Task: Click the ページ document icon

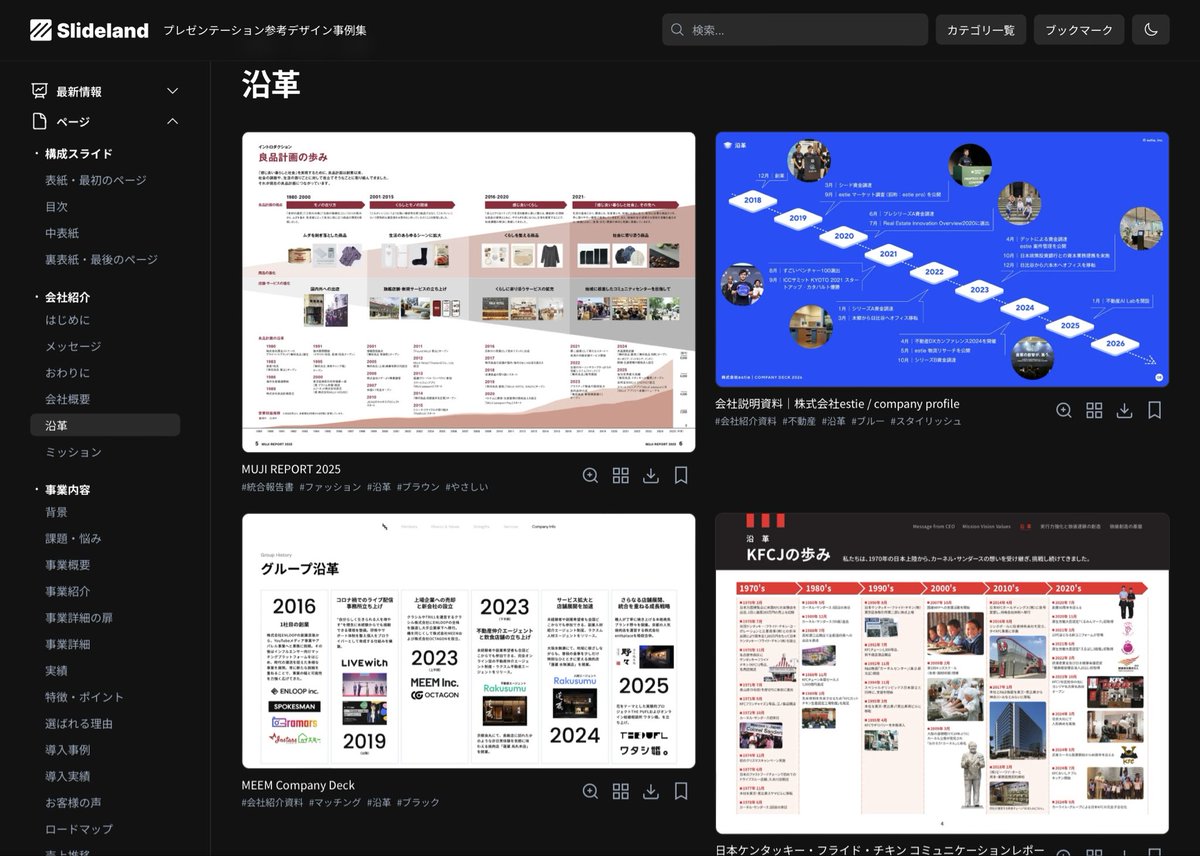Action: click(x=40, y=121)
